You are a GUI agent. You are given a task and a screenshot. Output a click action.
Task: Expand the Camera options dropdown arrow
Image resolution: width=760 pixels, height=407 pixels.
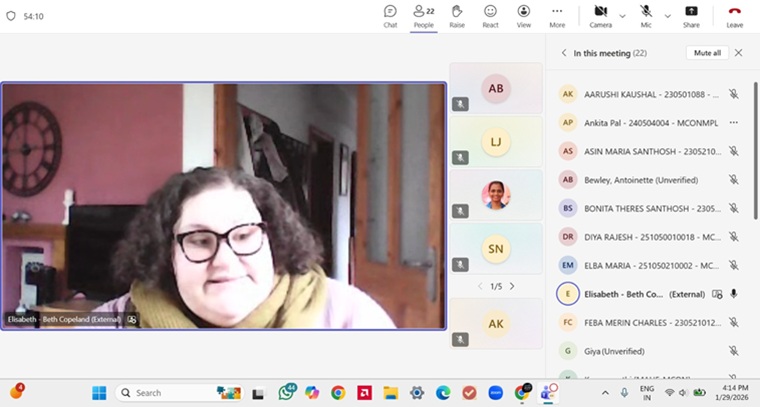(622, 16)
